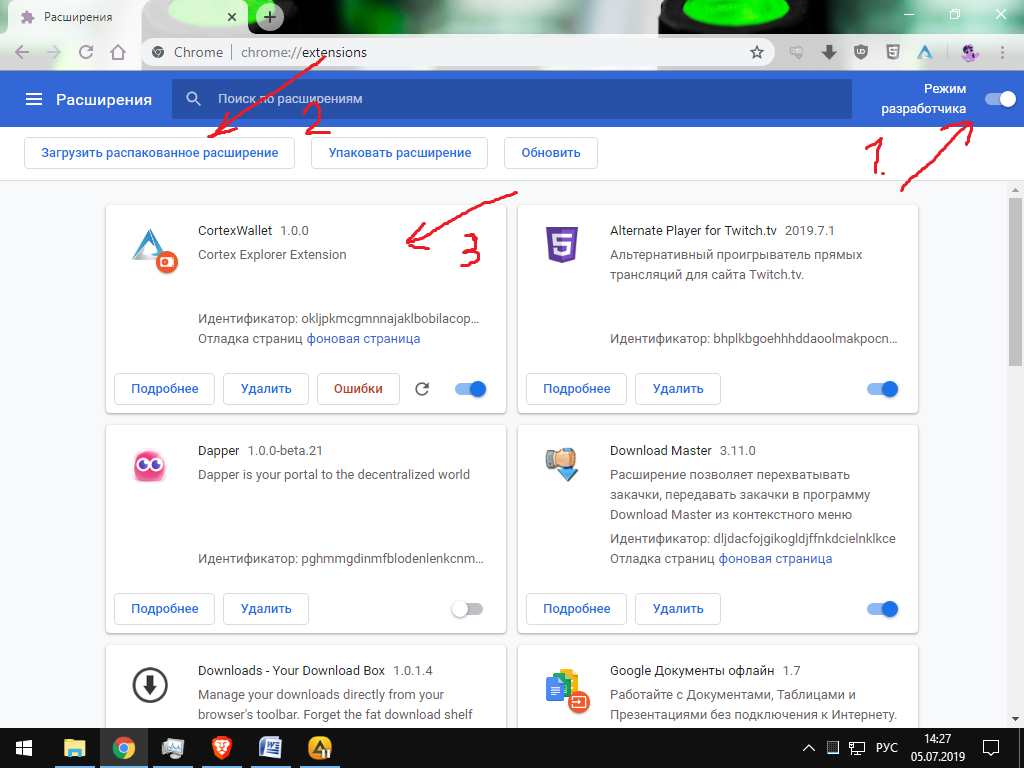Open the Download Master toolbar extension
Viewport: 1024px width, 768px height.
(x=829, y=52)
